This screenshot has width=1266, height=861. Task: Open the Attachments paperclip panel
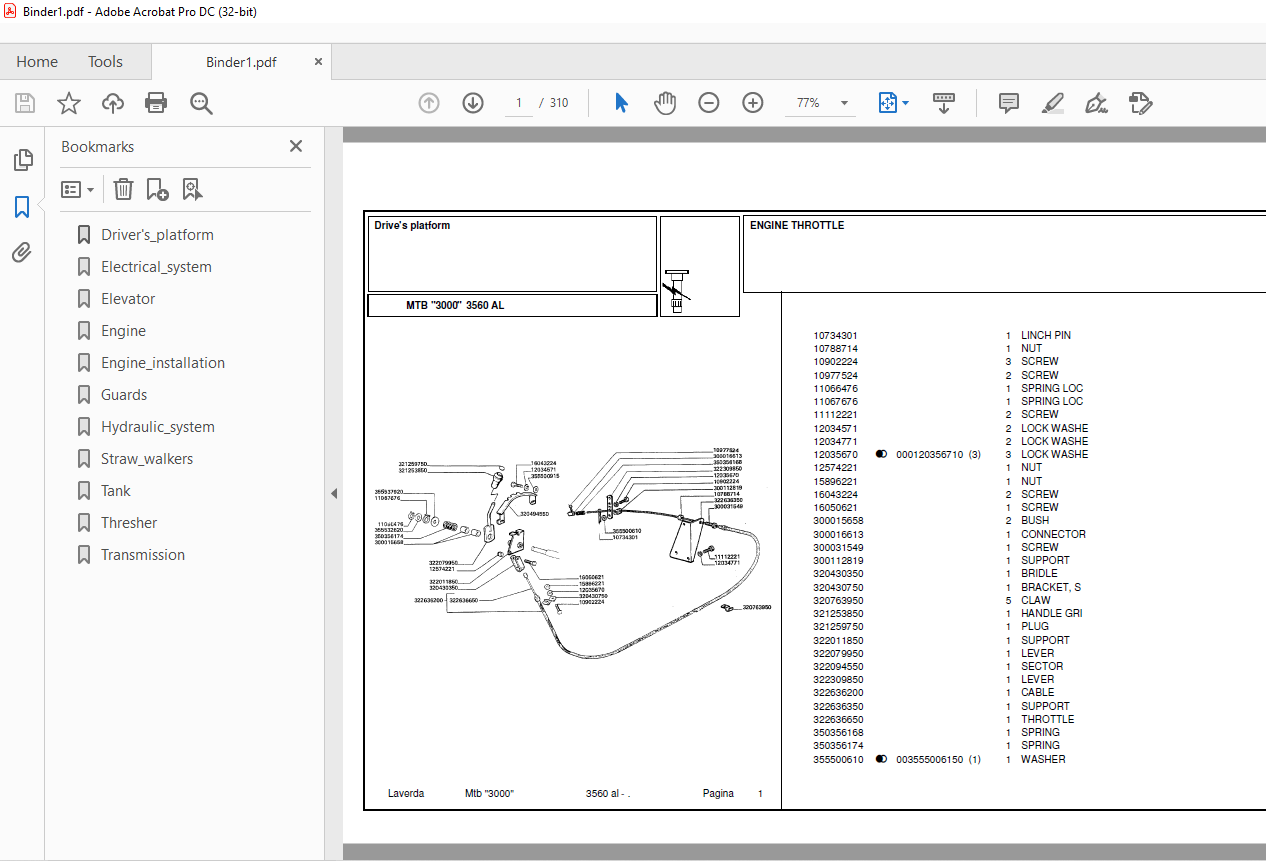pos(22,252)
